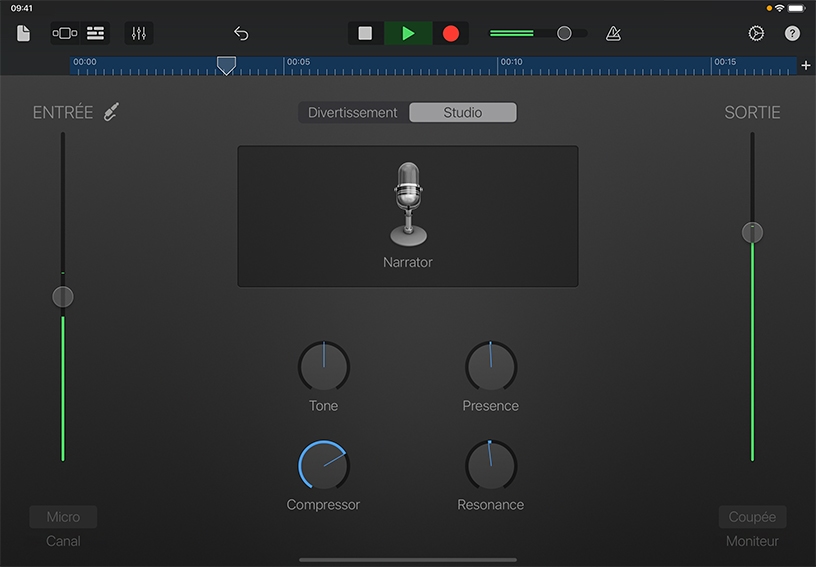Click the battery status icon
The height and width of the screenshot is (567, 816).
coord(797,8)
